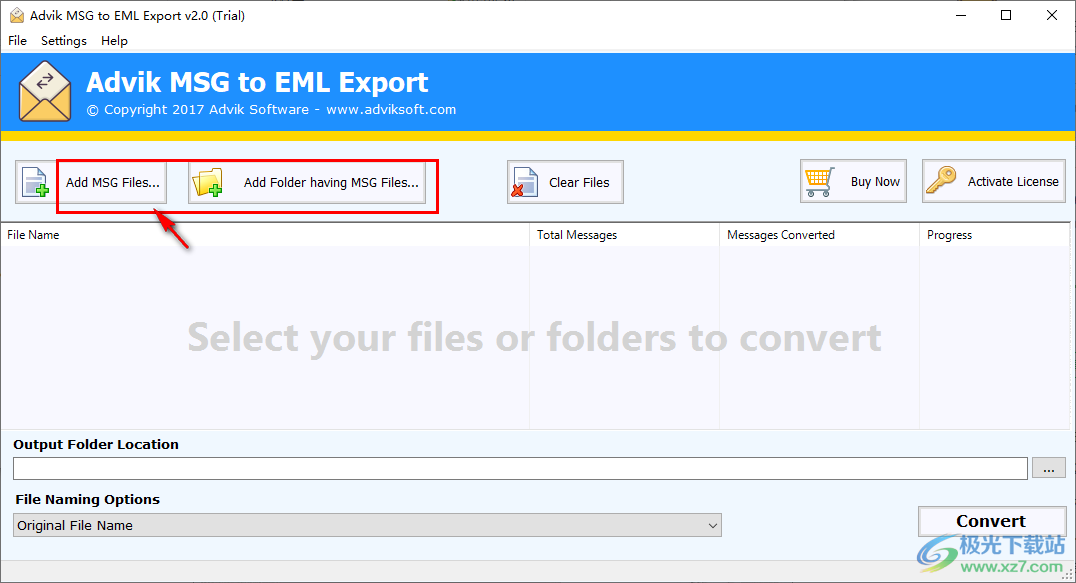
Task: Click the File Name column header
Action: pyautogui.click(x=265, y=235)
